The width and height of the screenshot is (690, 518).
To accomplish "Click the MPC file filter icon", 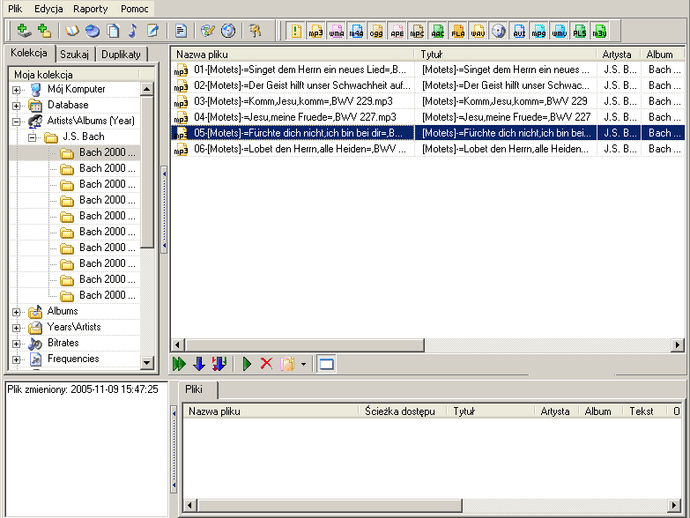I will point(417,31).
